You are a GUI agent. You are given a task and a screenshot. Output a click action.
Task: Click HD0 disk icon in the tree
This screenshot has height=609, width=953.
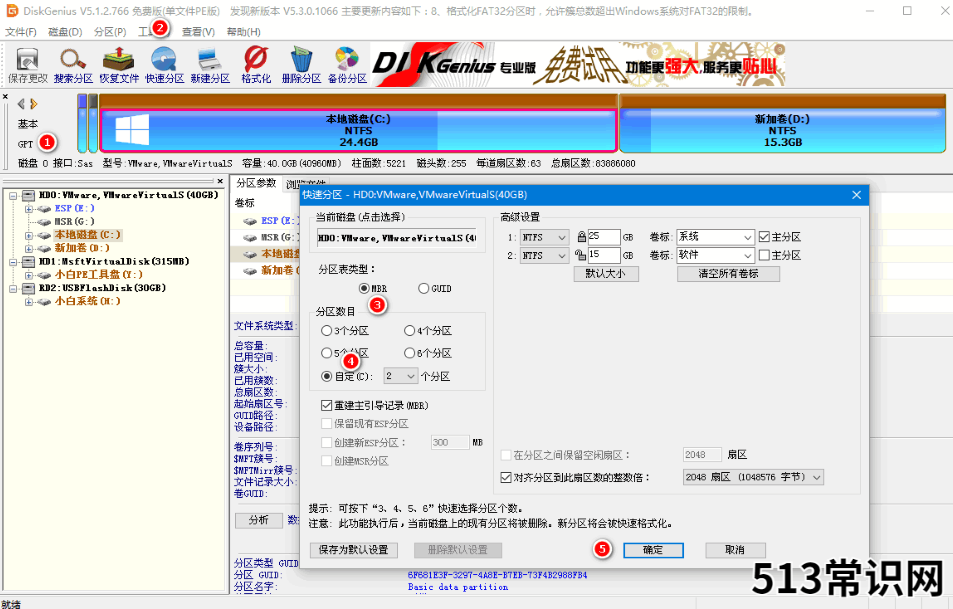[28, 195]
